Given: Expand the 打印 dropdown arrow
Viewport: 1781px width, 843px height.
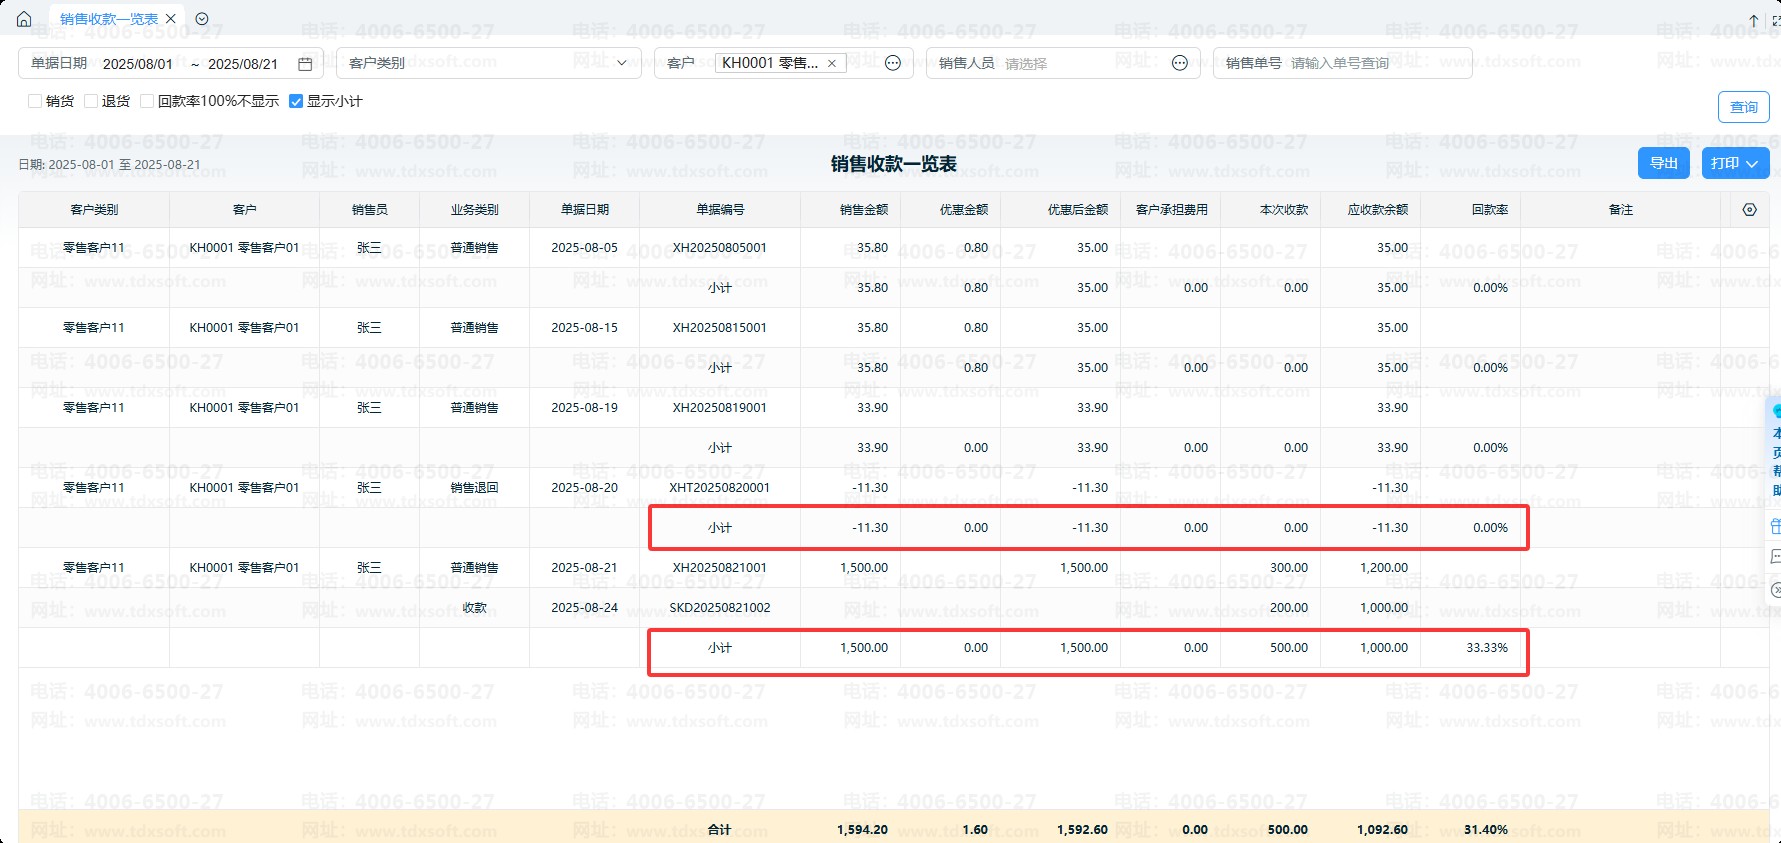Looking at the screenshot, I should [1752, 164].
